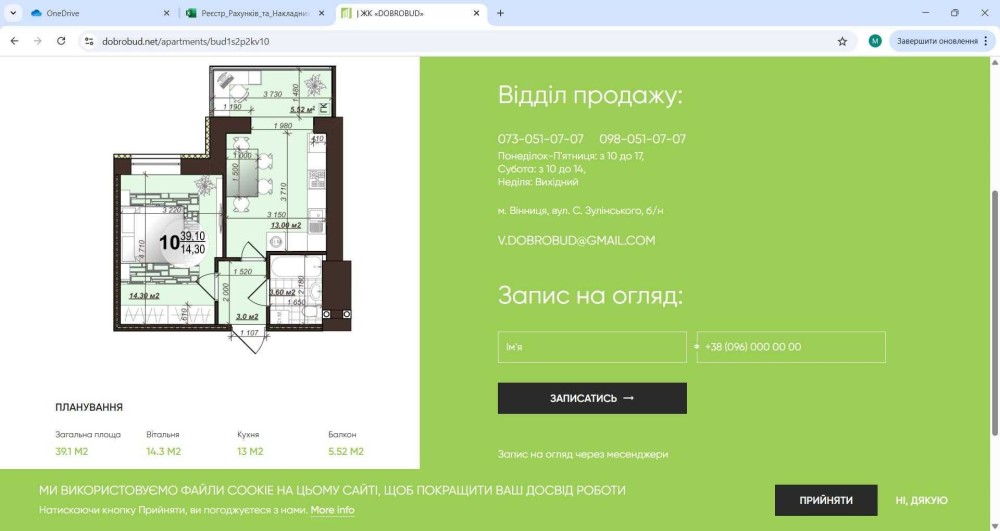Close the ЖК «DOBROBUD» tab
Image resolution: width=1000 pixels, height=531 pixels.
(477, 13)
